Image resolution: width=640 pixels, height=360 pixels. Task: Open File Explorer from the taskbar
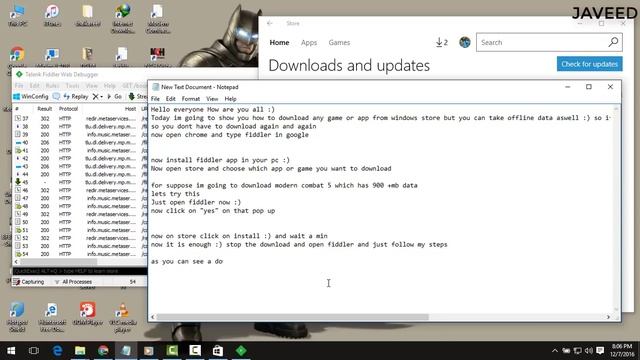pyautogui.click(x=80, y=351)
